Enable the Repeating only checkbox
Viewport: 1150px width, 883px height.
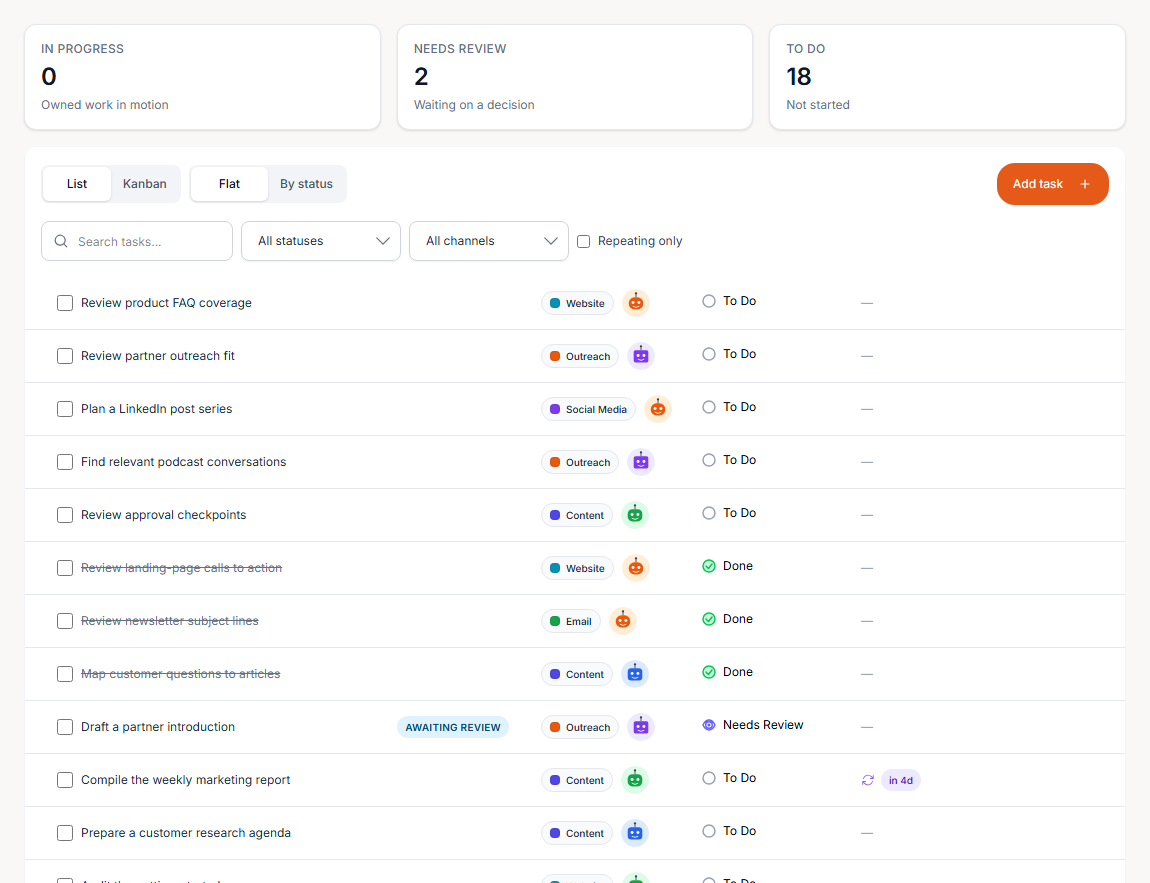584,241
